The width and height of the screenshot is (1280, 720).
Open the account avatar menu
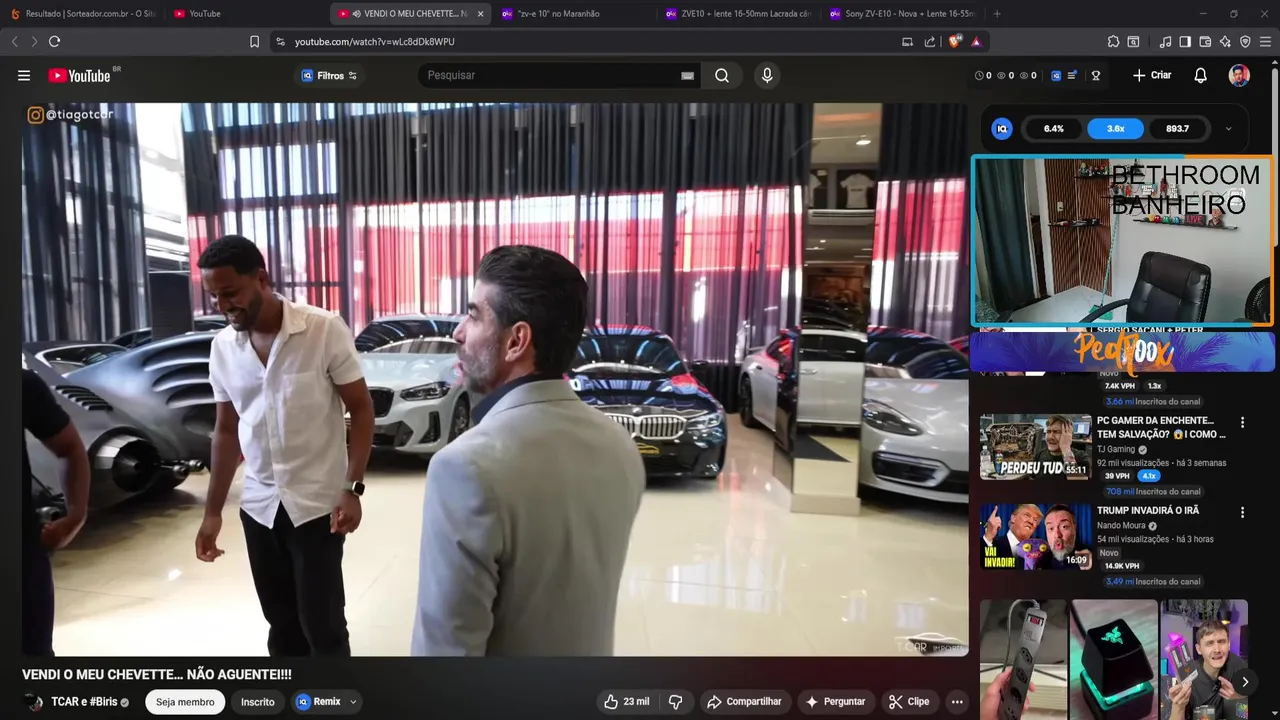pyautogui.click(x=1239, y=75)
